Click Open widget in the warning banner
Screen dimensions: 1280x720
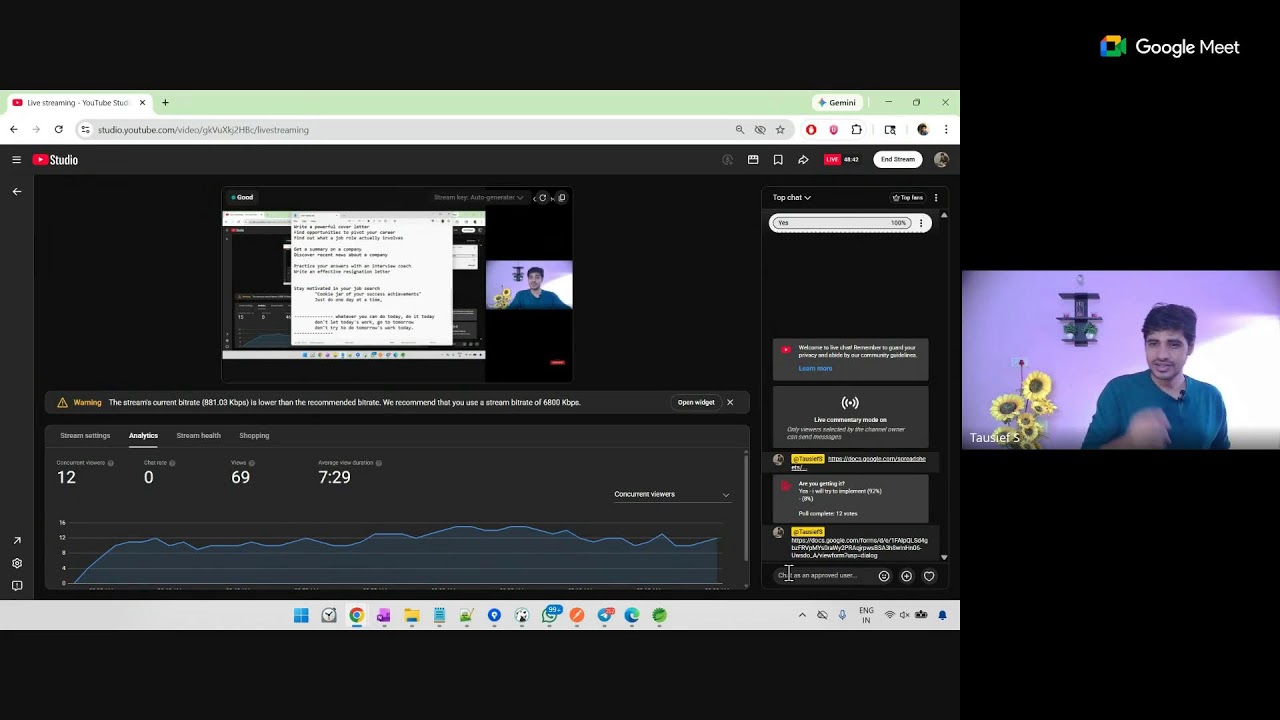click(x=696, y=402)
